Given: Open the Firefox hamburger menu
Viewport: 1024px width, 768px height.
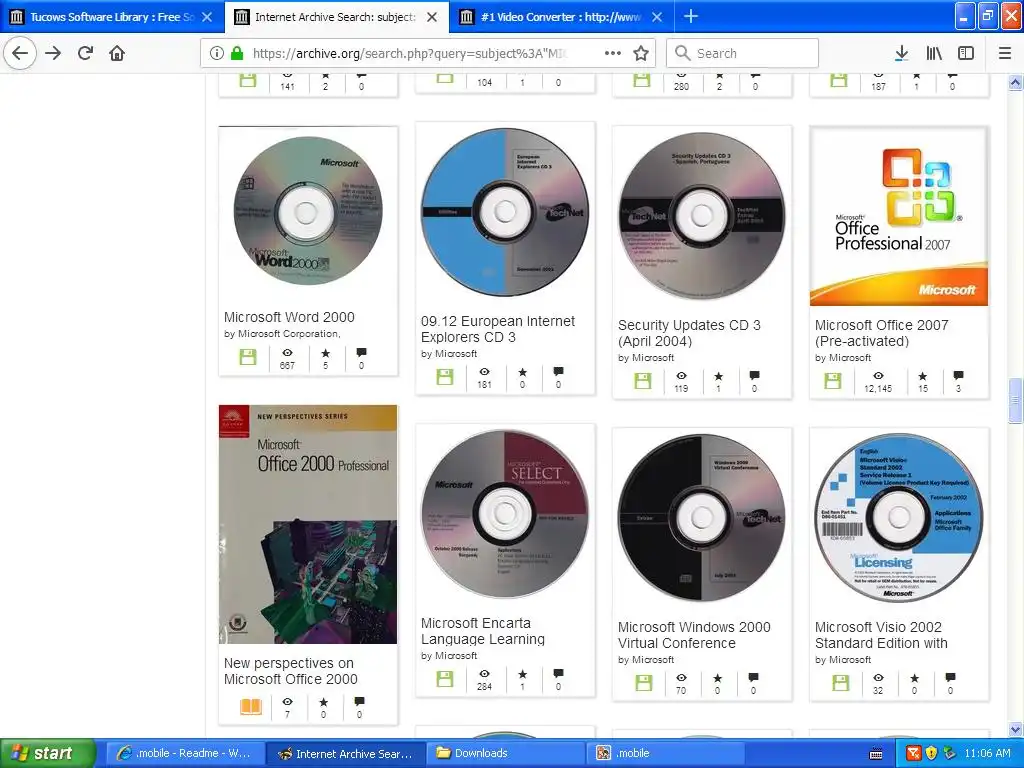Looking at the screenshot, I should [1005, 54].
